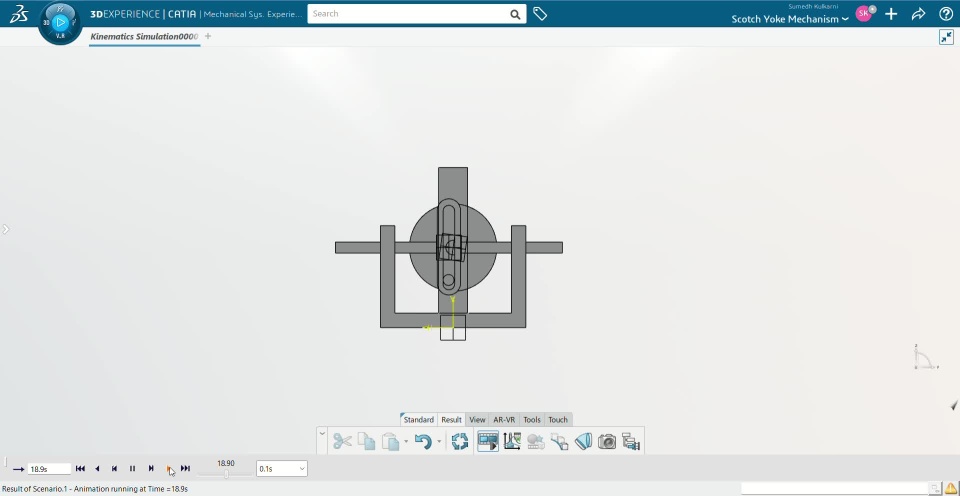960x496 pixels.
Task: Expand the left side panel chevron
Action: 6,229
